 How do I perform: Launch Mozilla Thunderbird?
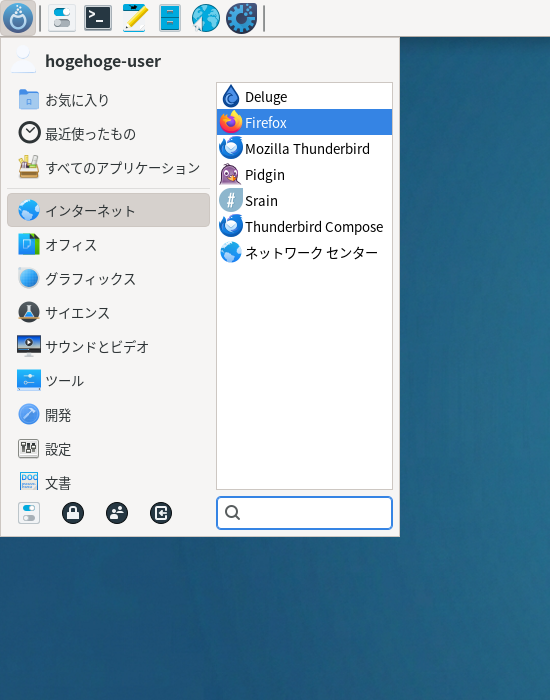(x=304, y=148)
